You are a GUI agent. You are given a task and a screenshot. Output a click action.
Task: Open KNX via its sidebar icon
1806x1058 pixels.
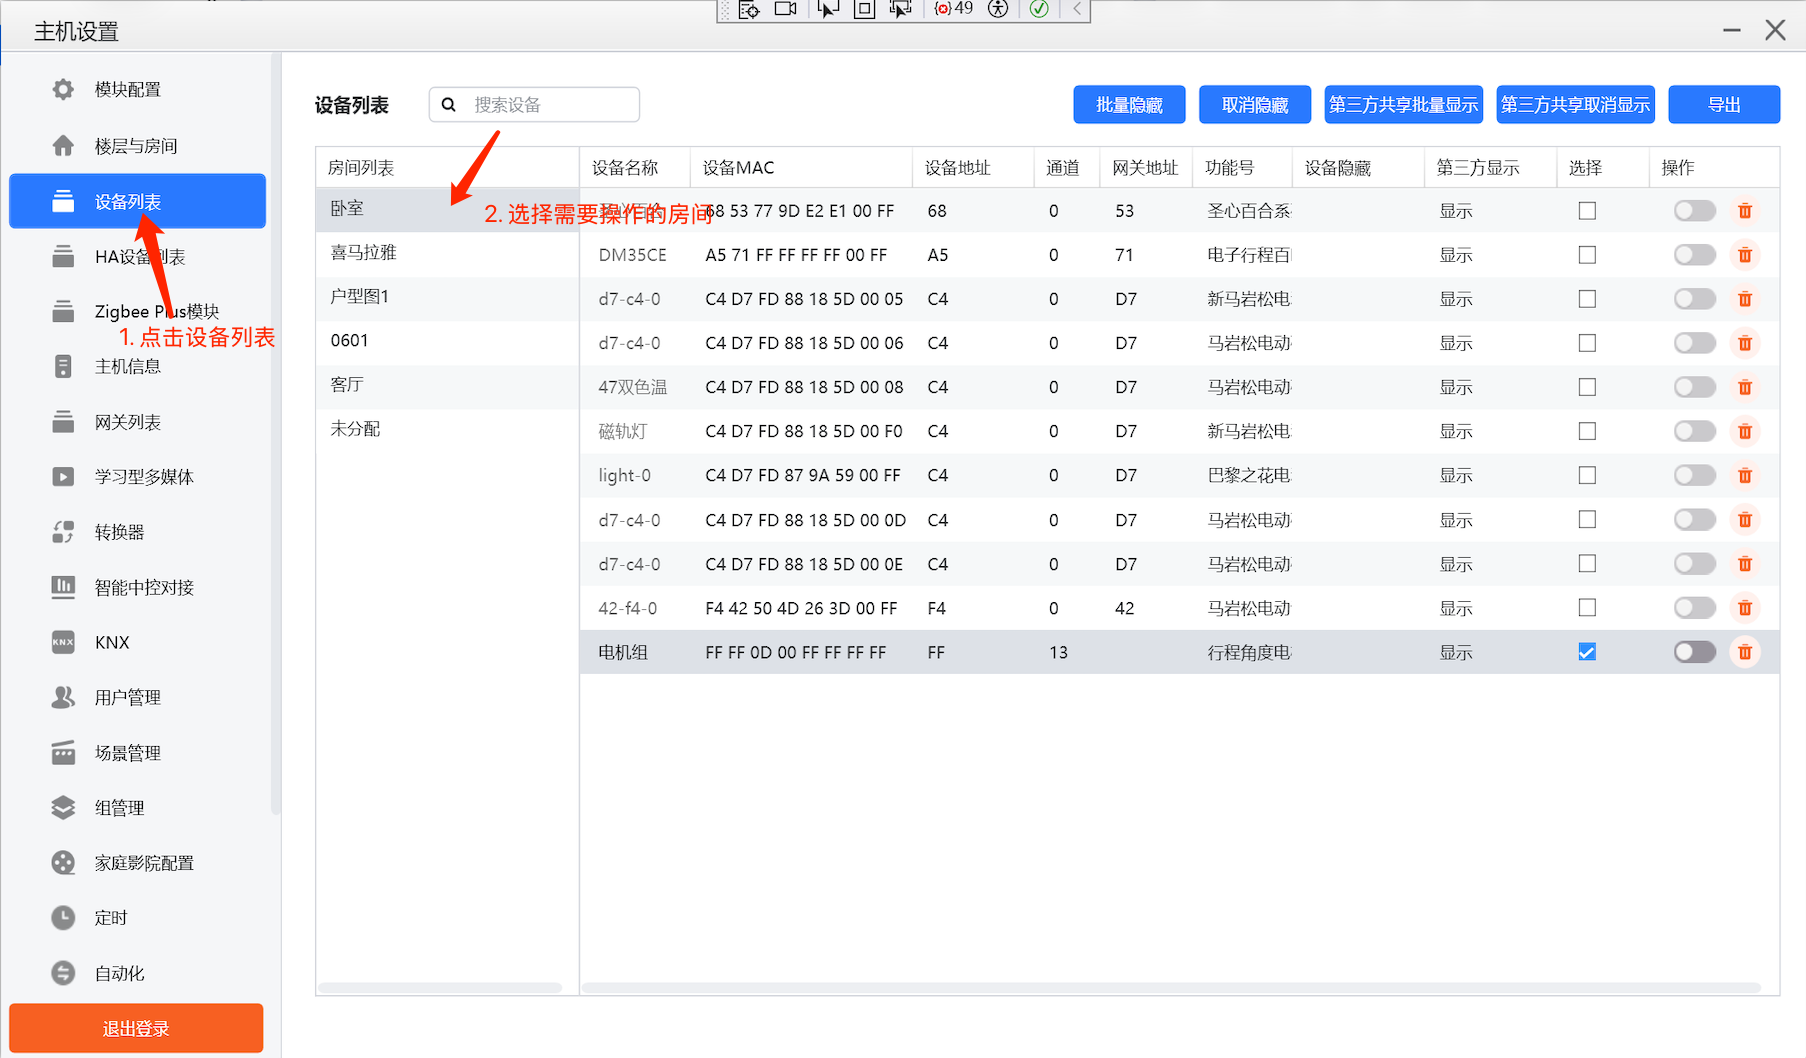(x=63, y=642)
